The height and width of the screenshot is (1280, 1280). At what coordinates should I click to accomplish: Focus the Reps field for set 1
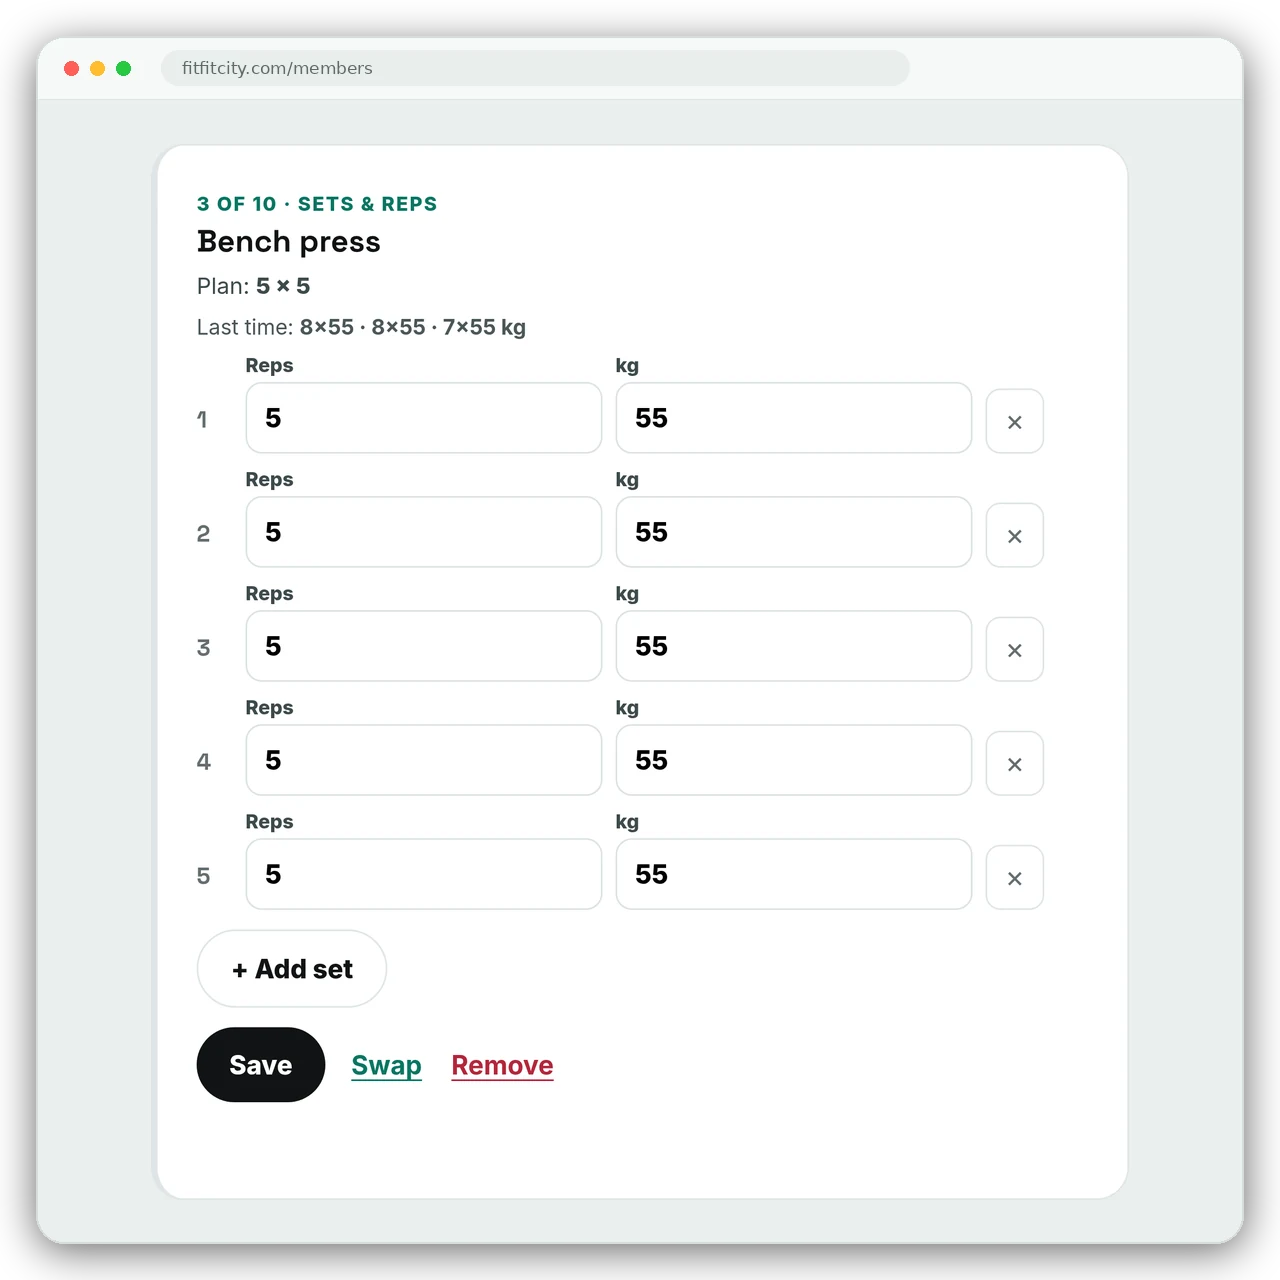(424, 418)
